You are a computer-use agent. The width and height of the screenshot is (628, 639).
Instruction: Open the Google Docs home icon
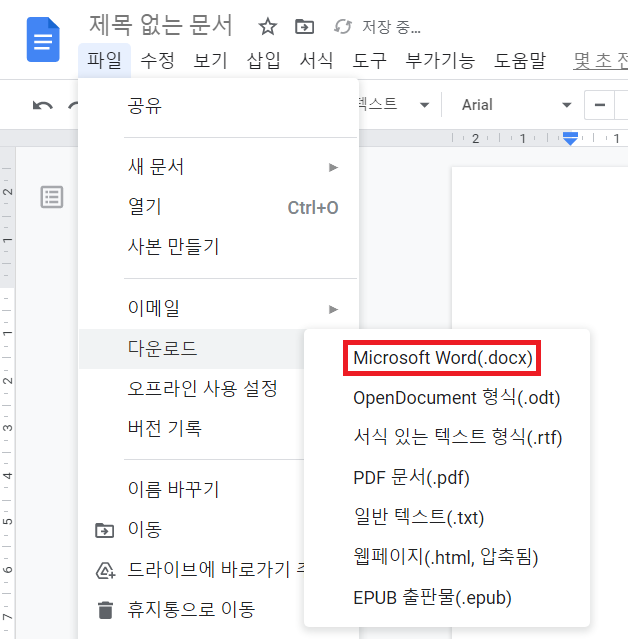pyautogui.click(x=43, y=40)
